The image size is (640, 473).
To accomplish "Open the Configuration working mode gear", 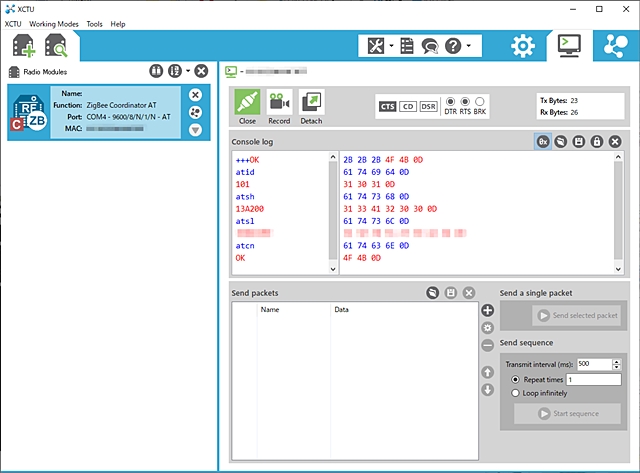I will (523, 45).
